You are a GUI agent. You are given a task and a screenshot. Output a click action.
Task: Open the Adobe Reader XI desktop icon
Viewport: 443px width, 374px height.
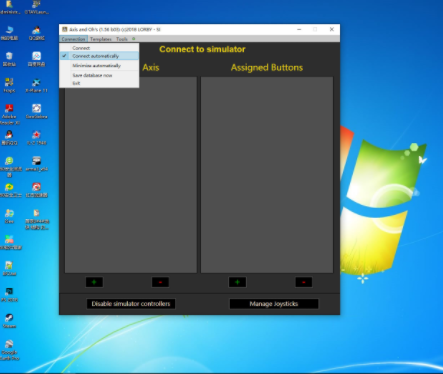click(x=9, y=114)
